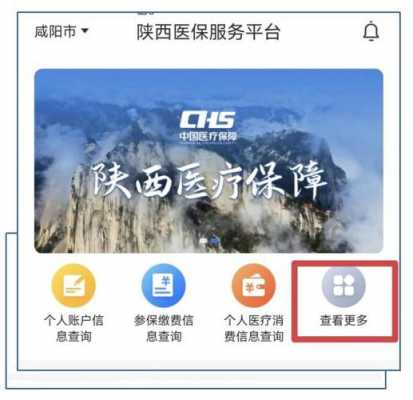
Task: Open notifications via the bell icon
Action: coord(371,31)
